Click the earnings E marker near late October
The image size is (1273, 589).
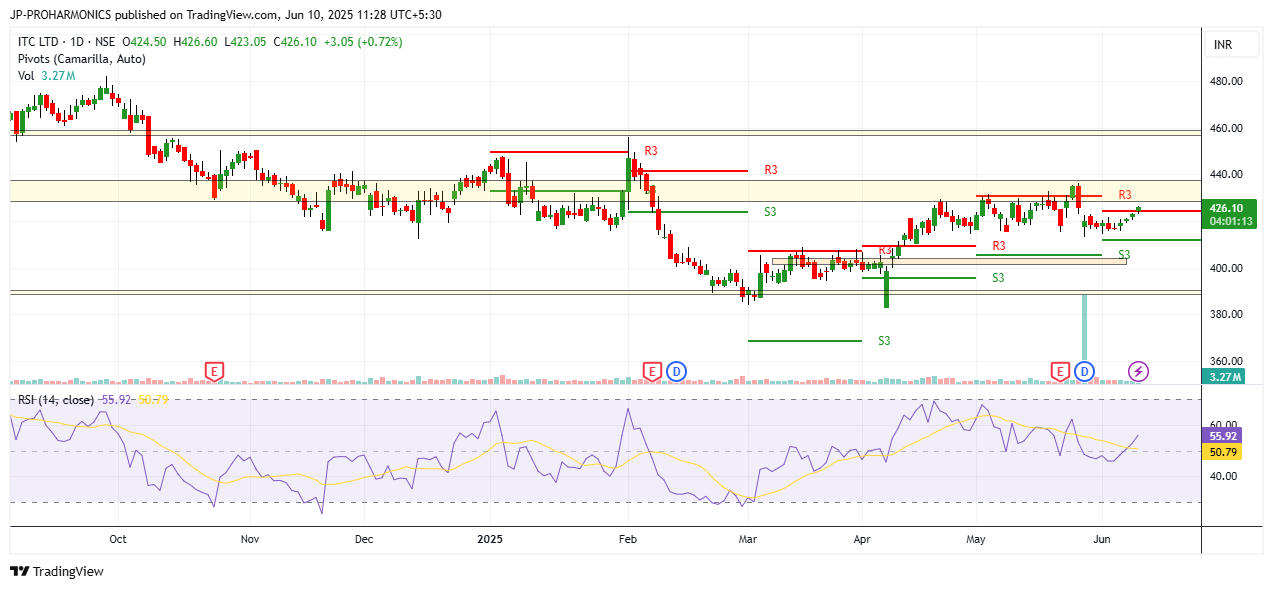tap(214, 372)
